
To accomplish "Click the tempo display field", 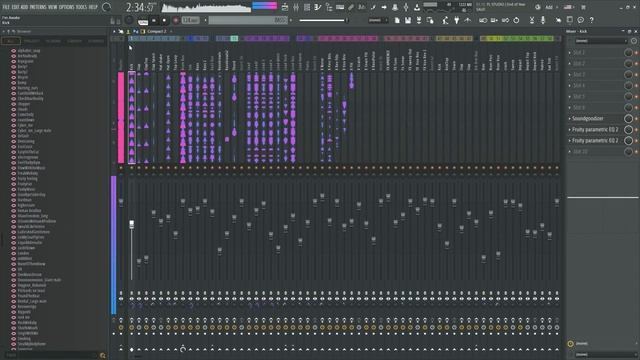I will click(191, 20).
